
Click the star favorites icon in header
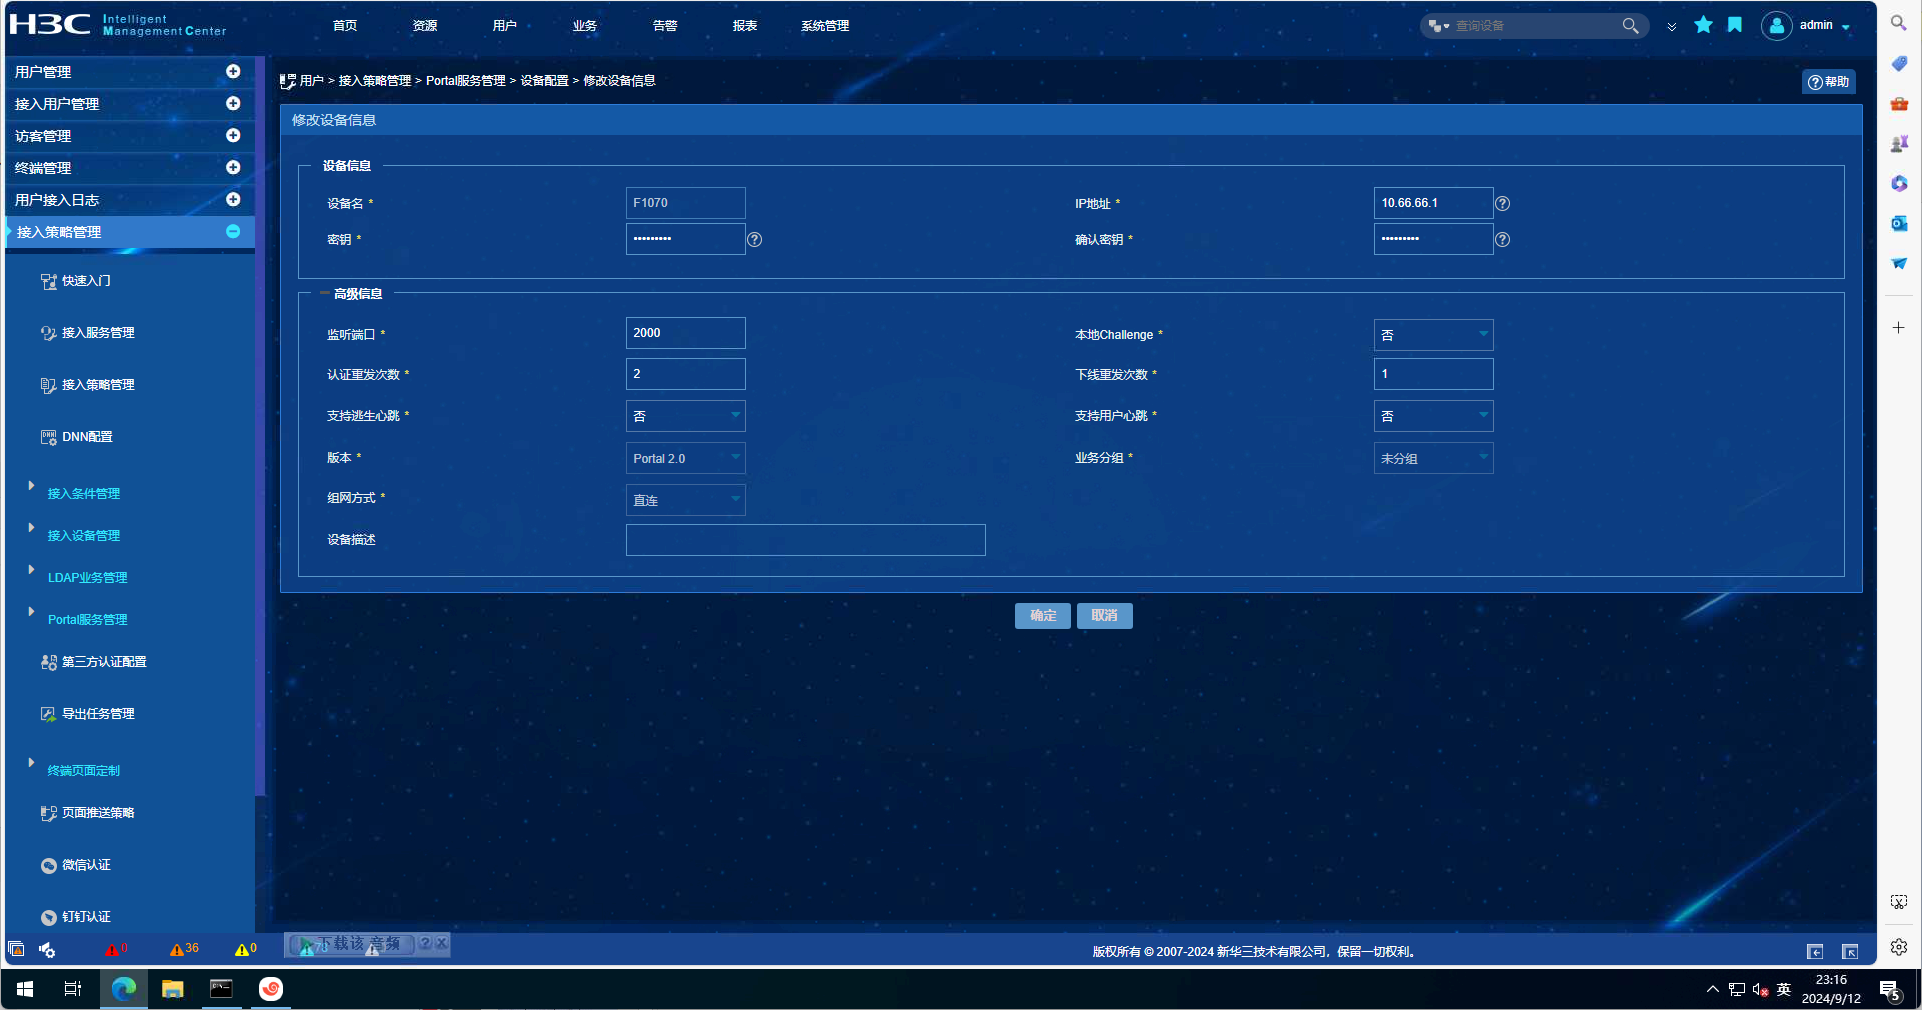tap(1703, 25)
